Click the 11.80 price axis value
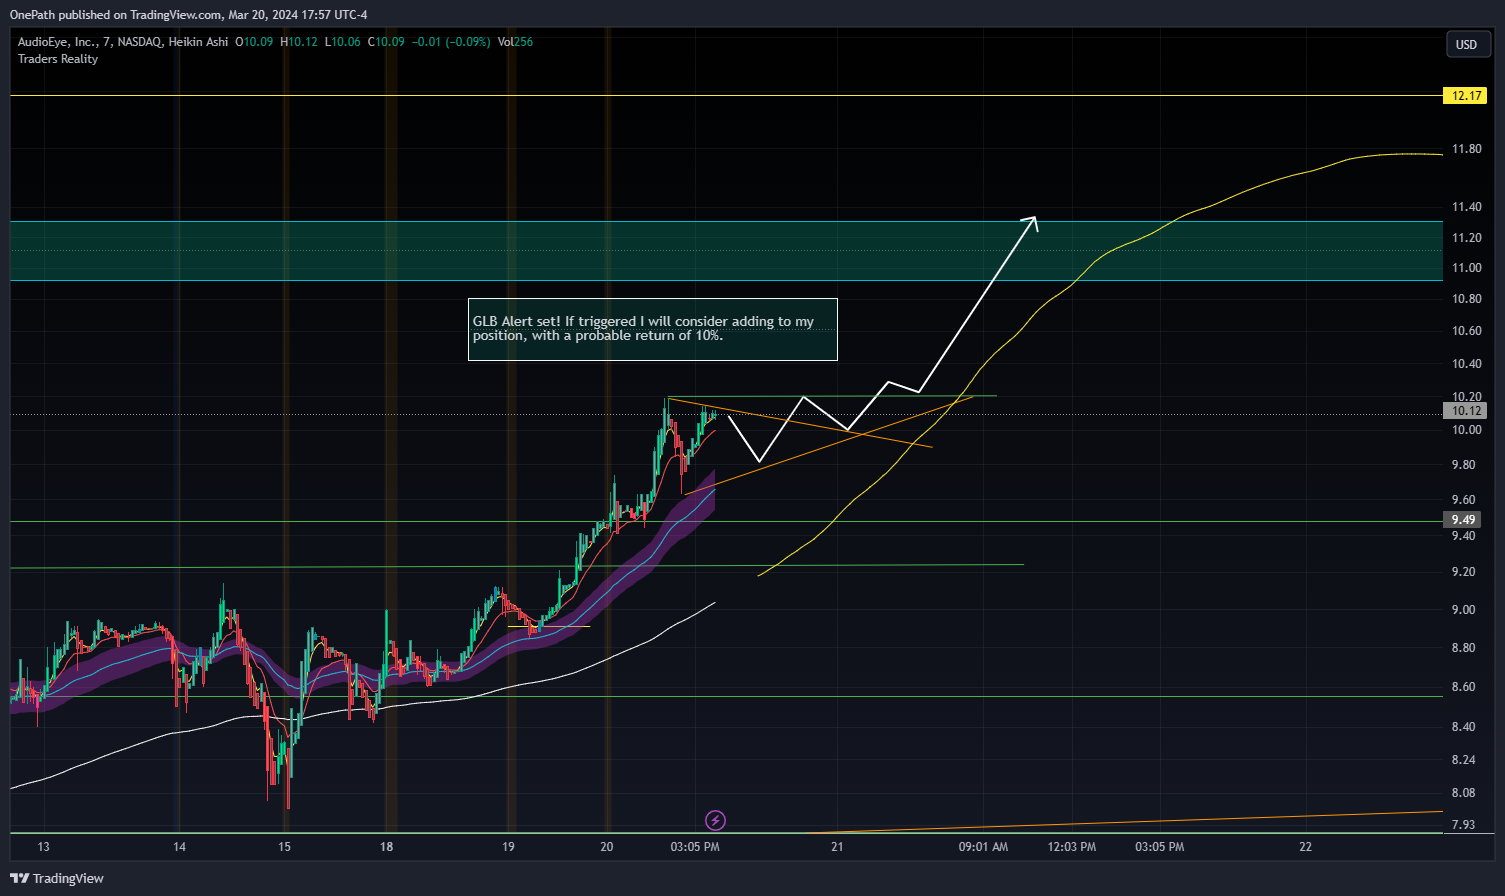The height and width of the screenshot is (896, 1505). tap(1467, 149)
